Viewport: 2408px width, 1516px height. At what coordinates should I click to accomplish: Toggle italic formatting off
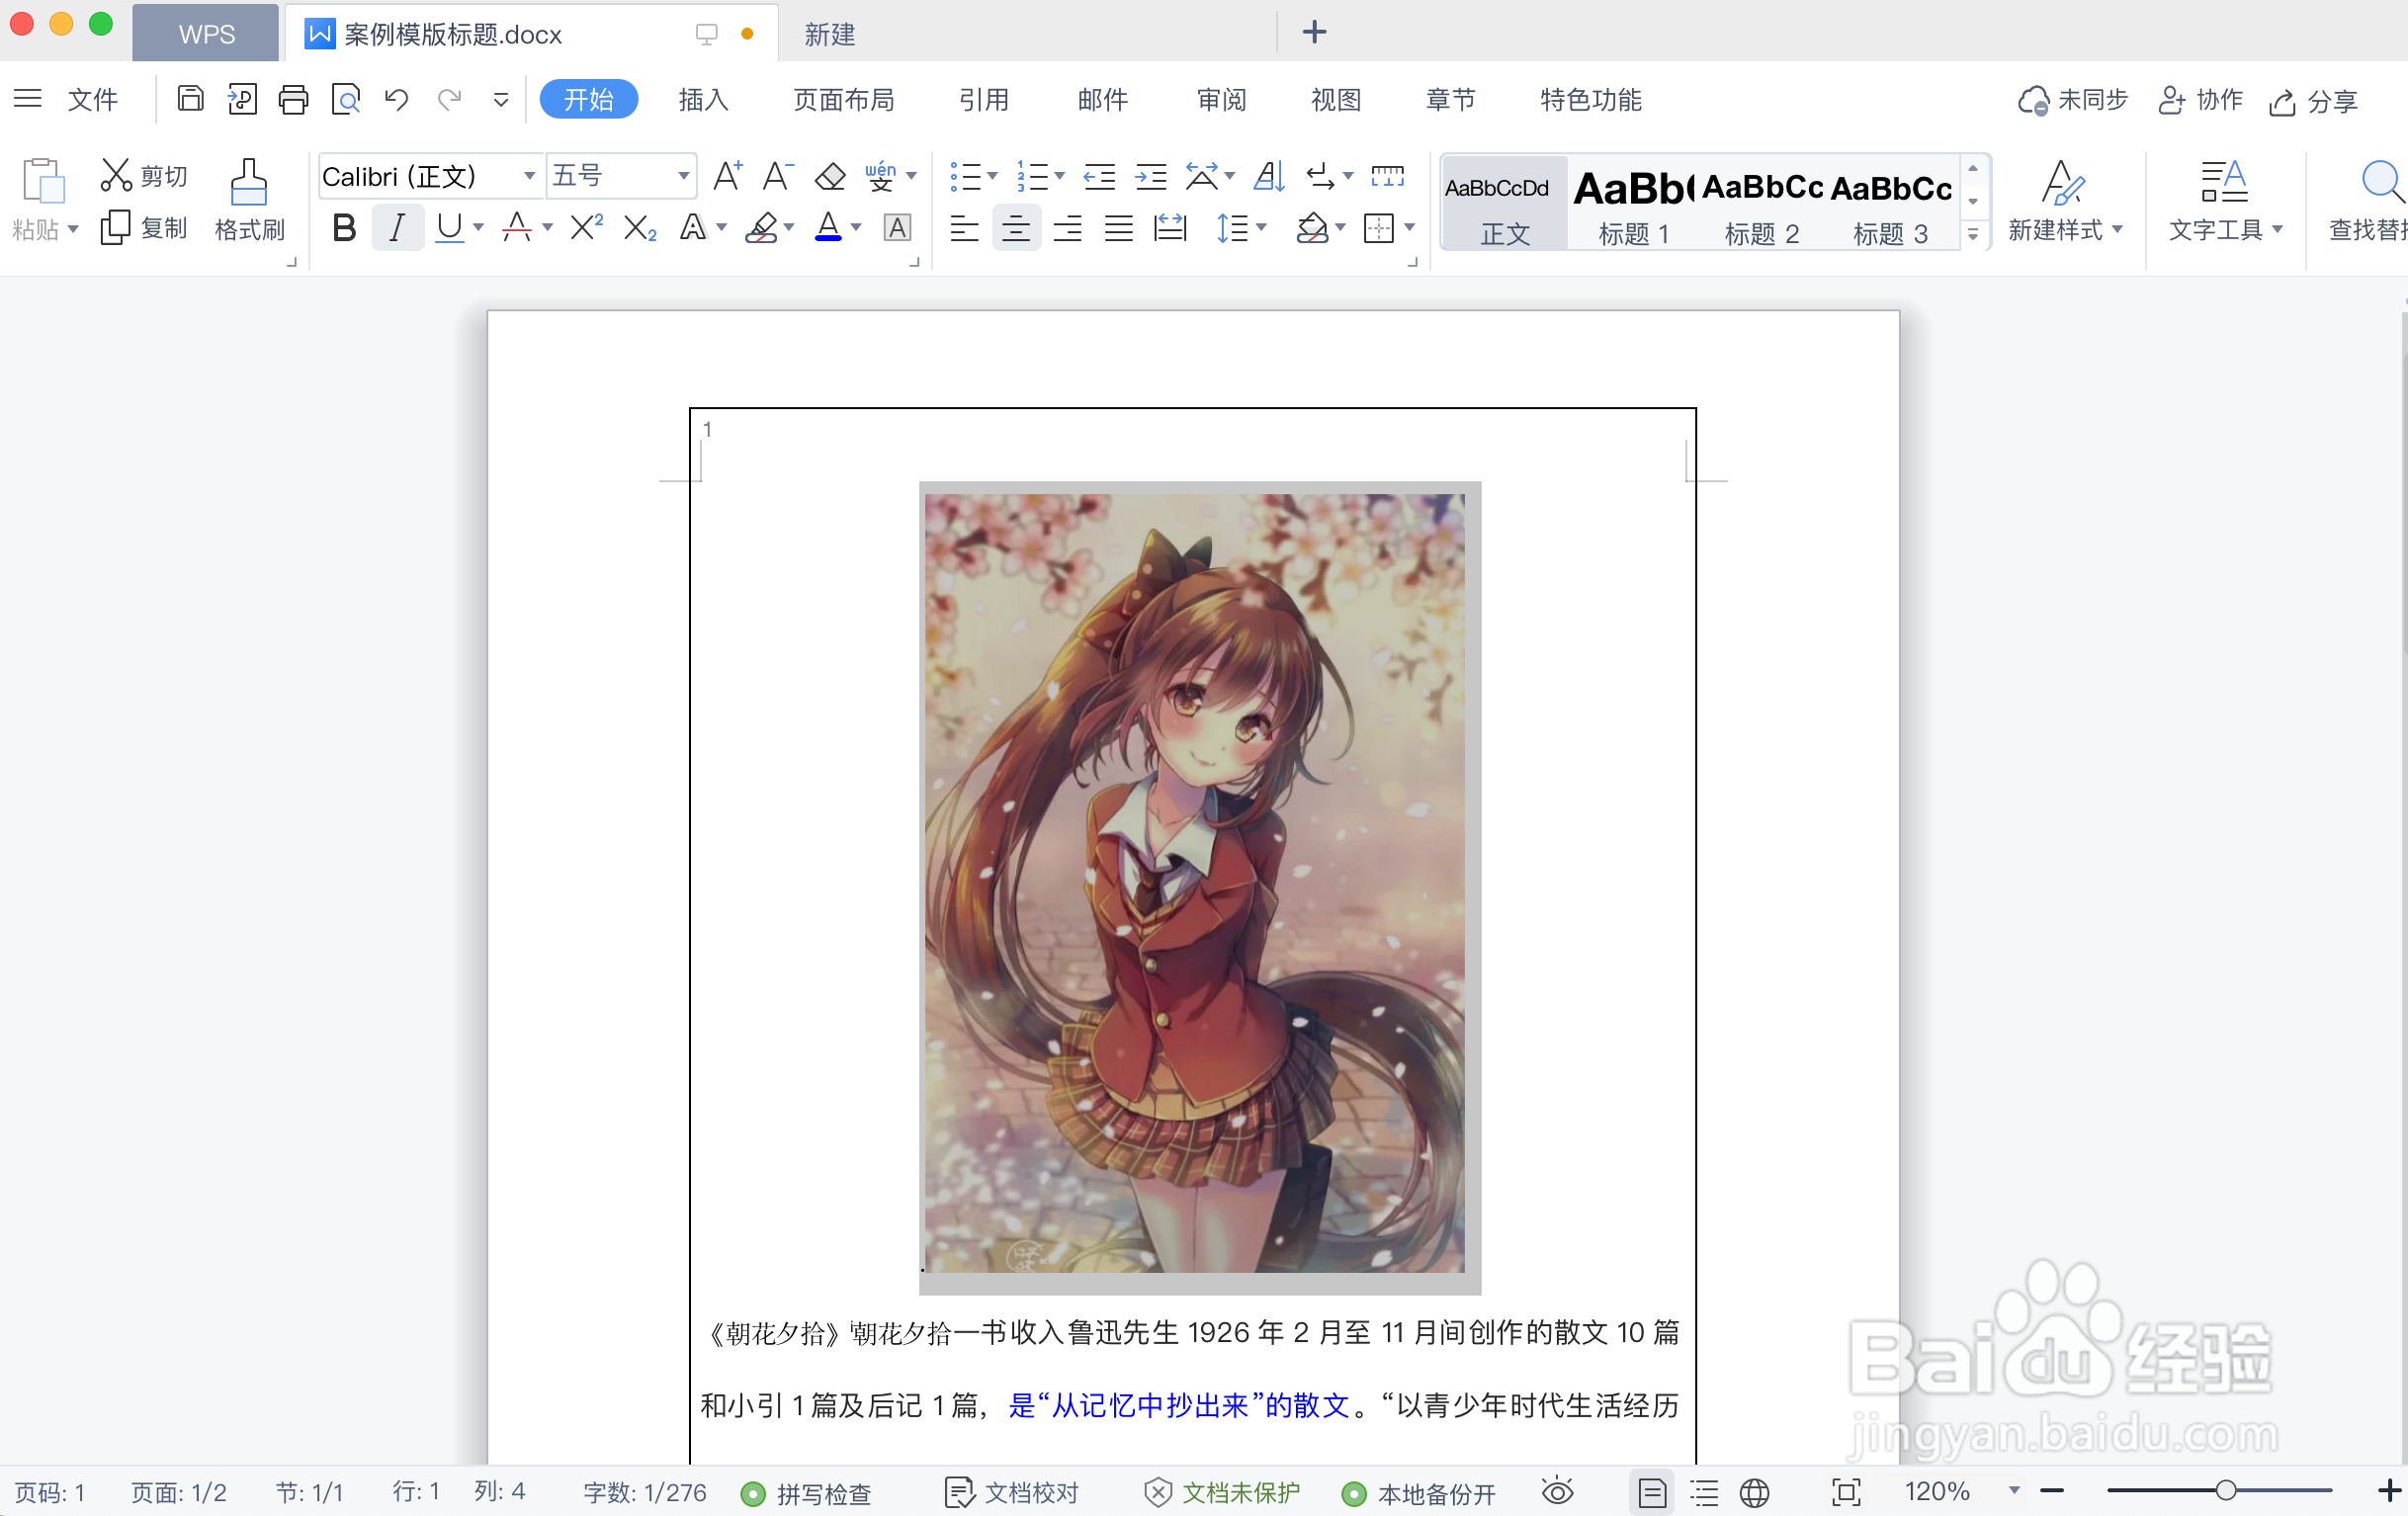396,227
